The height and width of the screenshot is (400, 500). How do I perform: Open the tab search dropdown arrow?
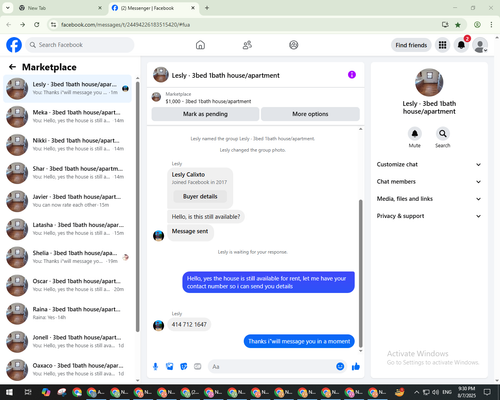8,8
